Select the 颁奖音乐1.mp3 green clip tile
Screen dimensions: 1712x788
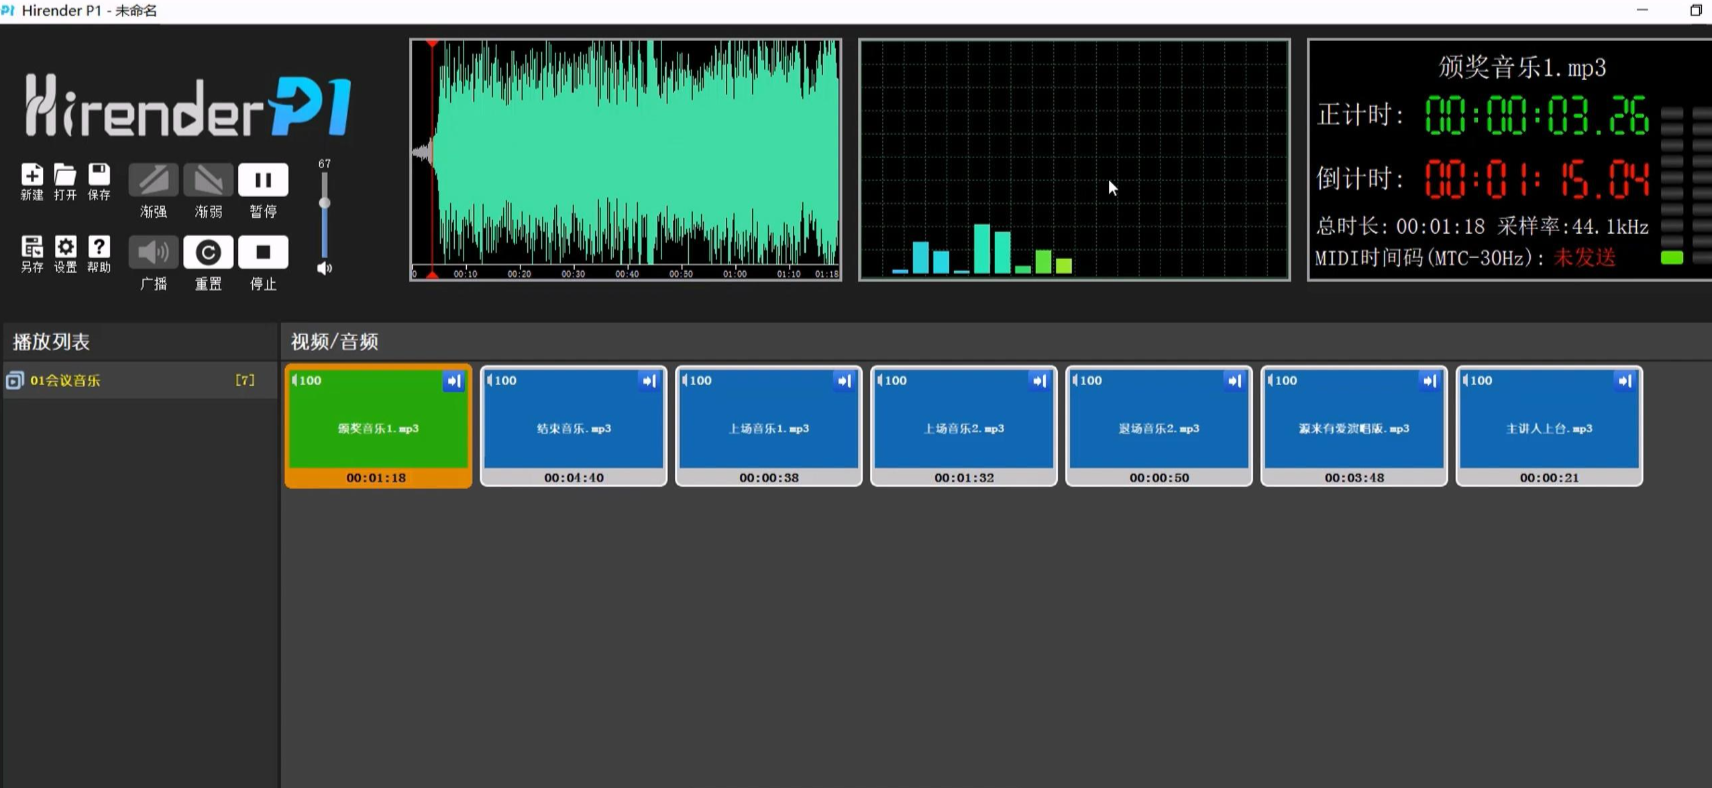378,427
